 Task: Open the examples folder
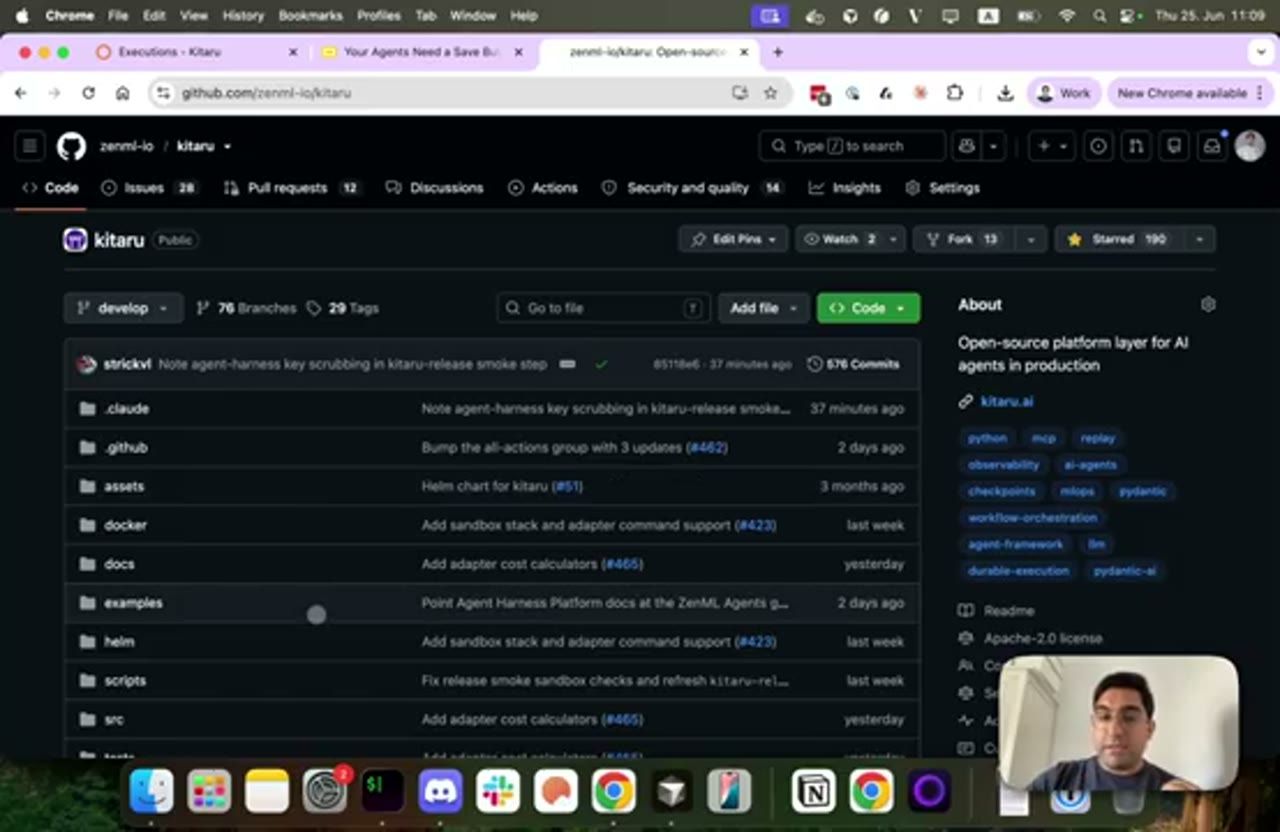pyautogui.click(x=134, y=603)
